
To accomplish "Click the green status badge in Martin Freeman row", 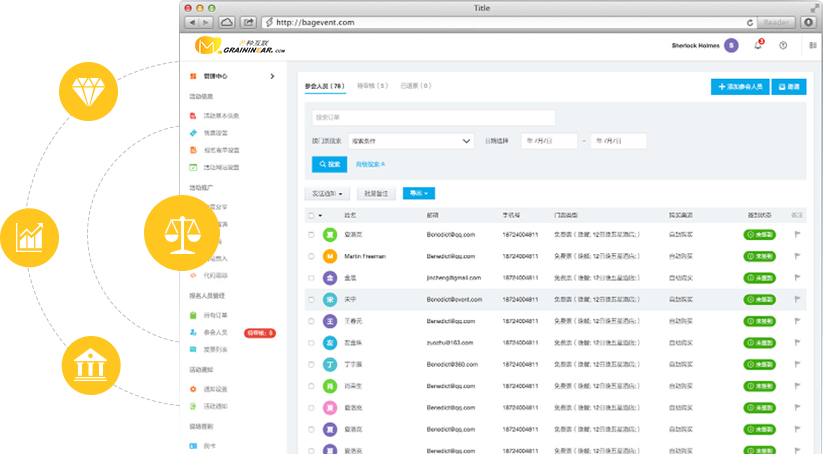I will (759, 257).
